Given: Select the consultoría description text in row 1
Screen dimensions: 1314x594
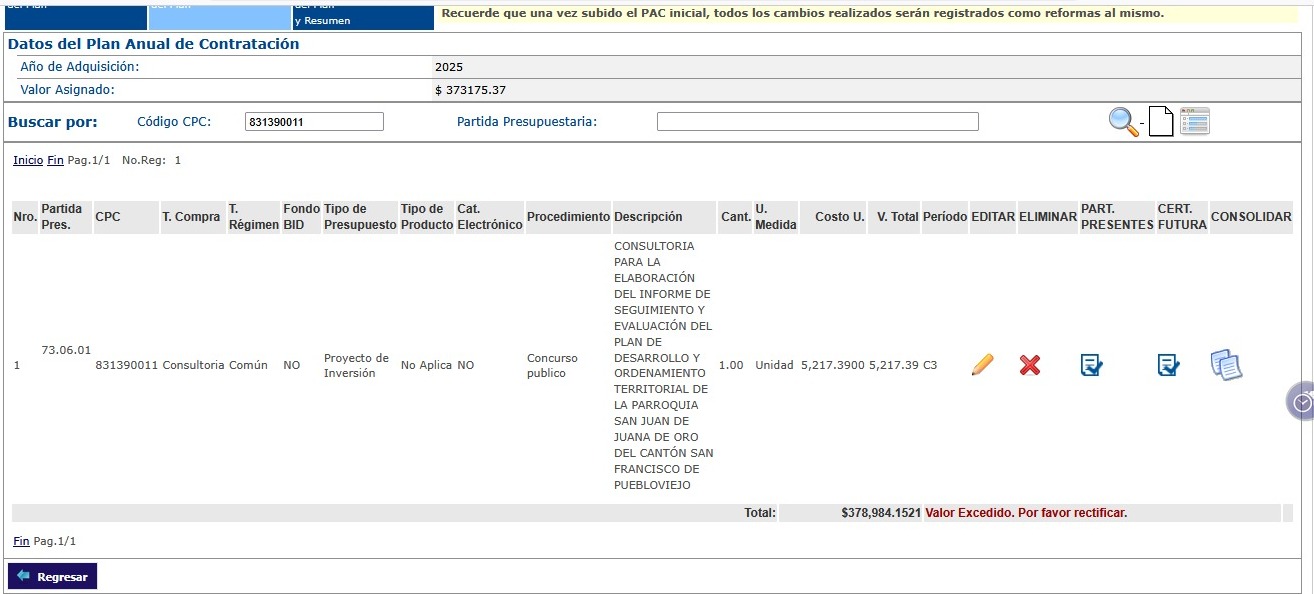Looking at the screenshot, I should point(663,365).
